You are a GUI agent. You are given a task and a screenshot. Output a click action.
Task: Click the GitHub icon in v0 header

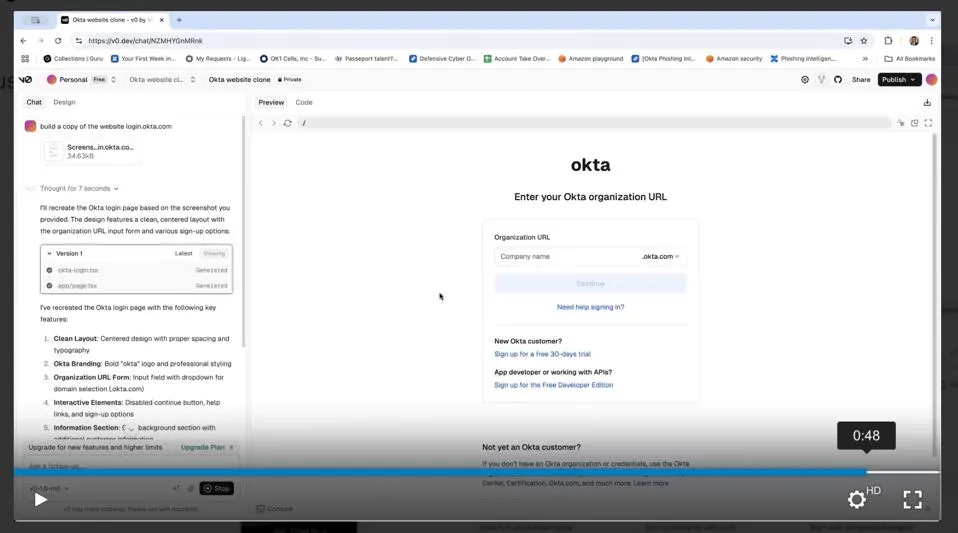pyautogui.click(x=838, y=80)
